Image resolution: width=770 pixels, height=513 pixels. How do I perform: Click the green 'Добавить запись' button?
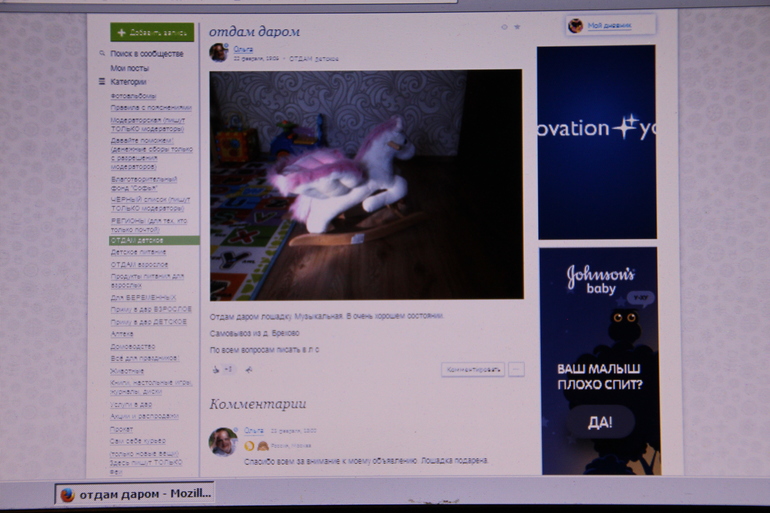pyautogui.click(x=152, y=33)
